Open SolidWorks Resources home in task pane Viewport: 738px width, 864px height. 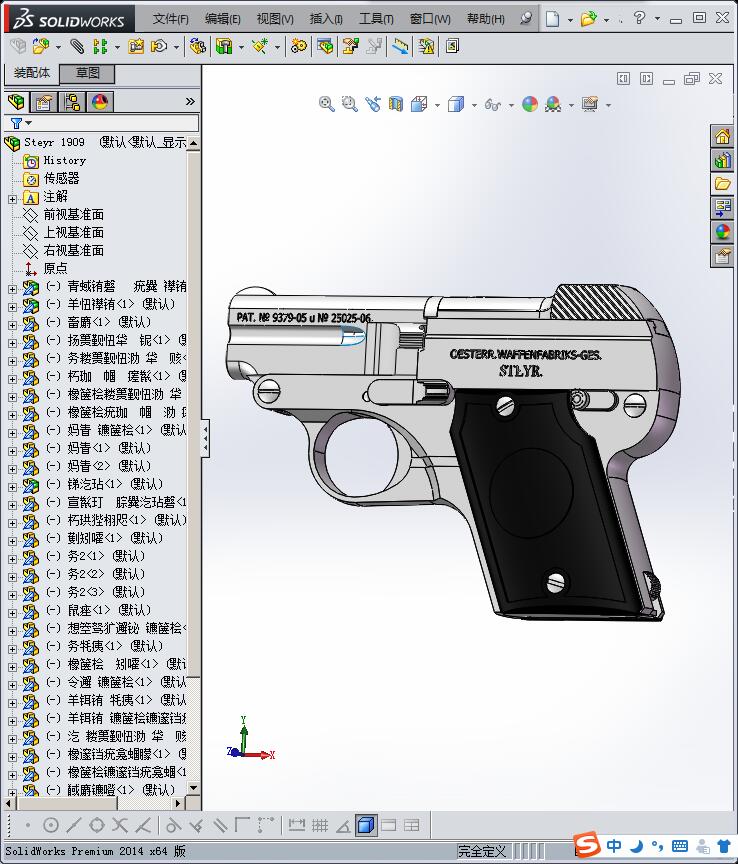pos(723,136)
